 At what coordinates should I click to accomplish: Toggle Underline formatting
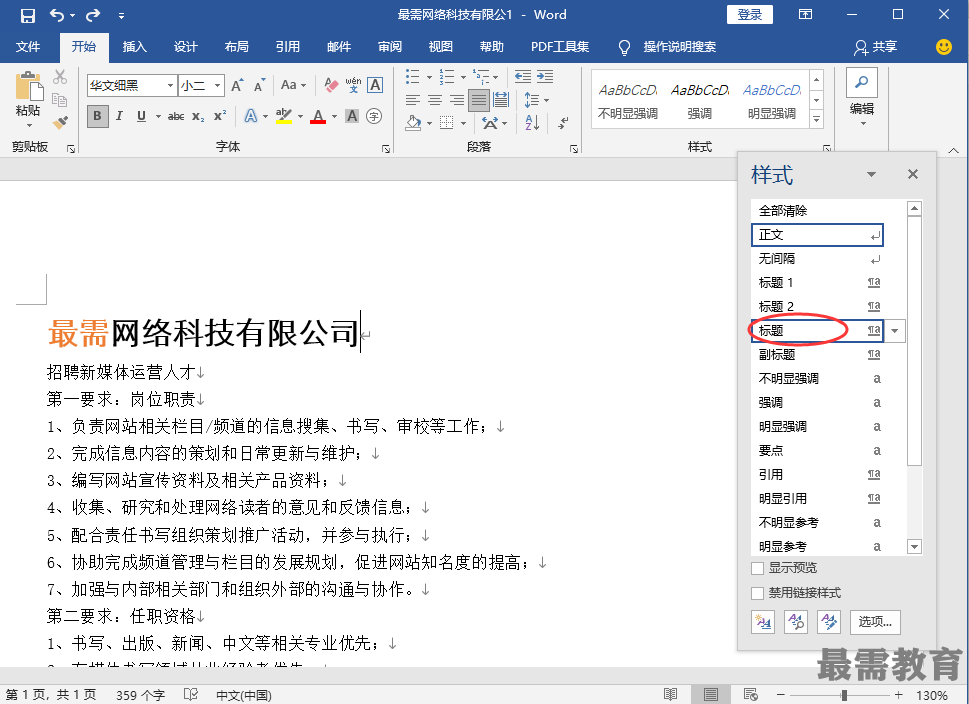(x=142, y=116)
